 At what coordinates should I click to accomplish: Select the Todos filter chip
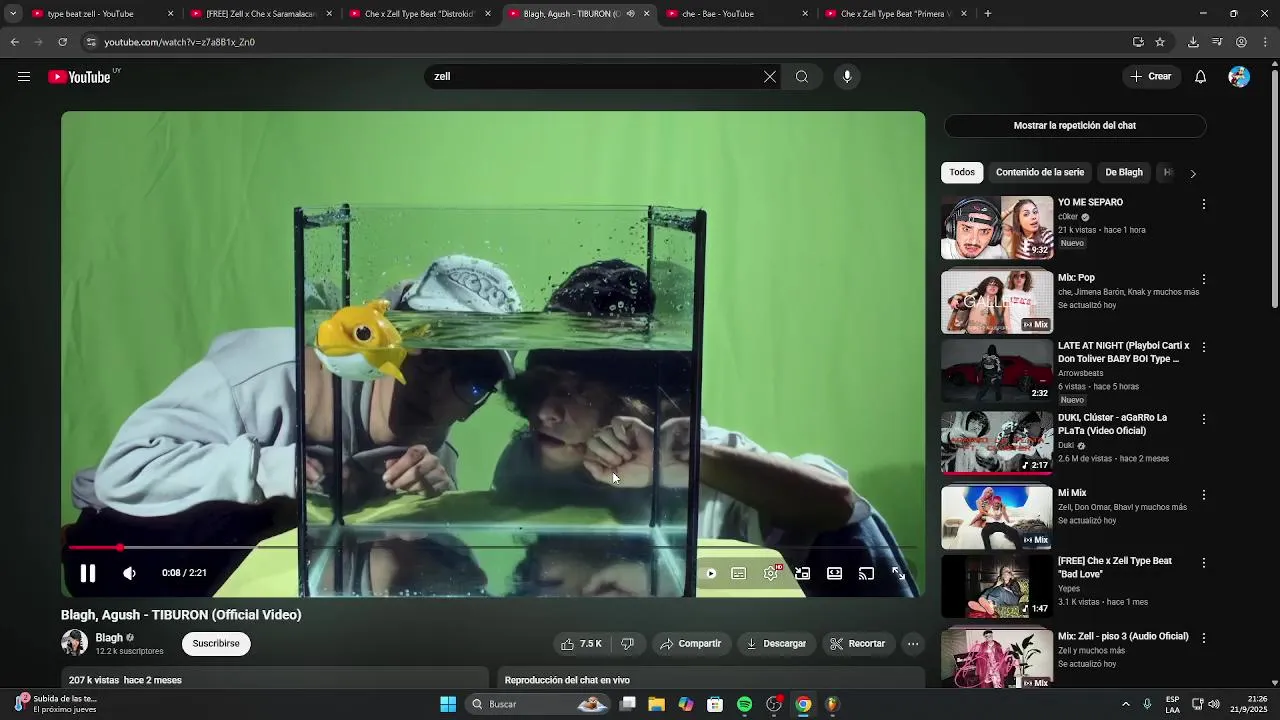pos(962,173)
